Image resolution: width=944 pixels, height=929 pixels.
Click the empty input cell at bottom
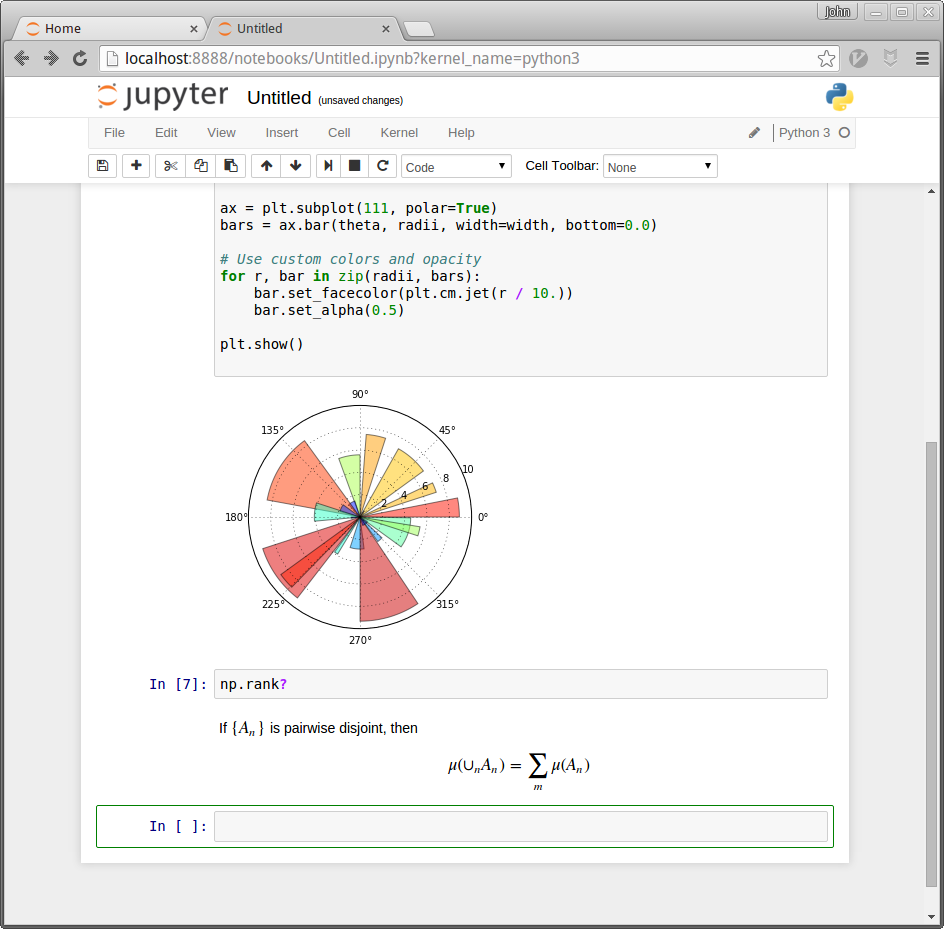point(520,826)
